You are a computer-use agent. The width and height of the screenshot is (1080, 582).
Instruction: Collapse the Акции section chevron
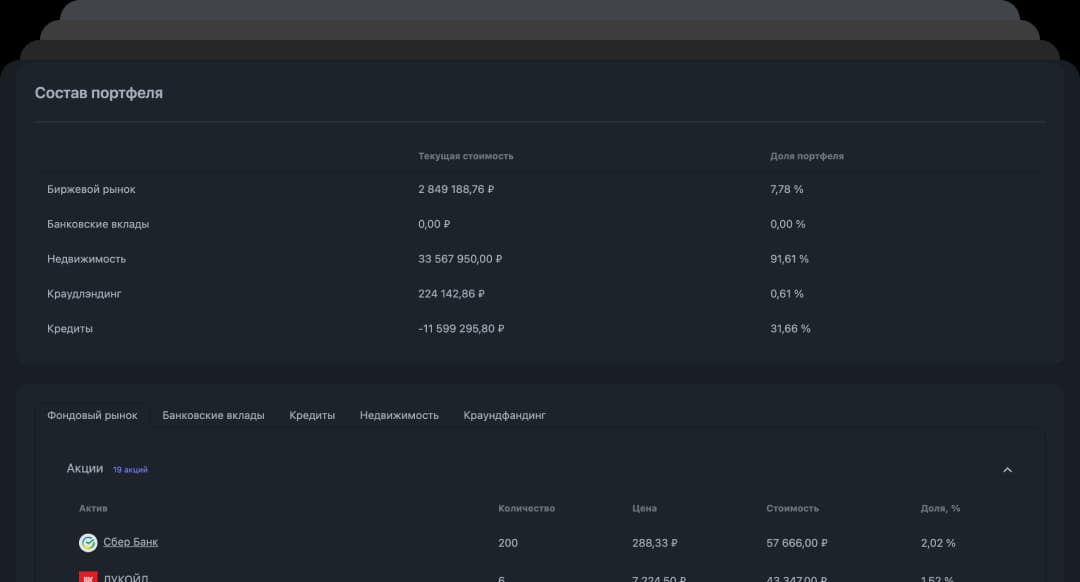1007,470
